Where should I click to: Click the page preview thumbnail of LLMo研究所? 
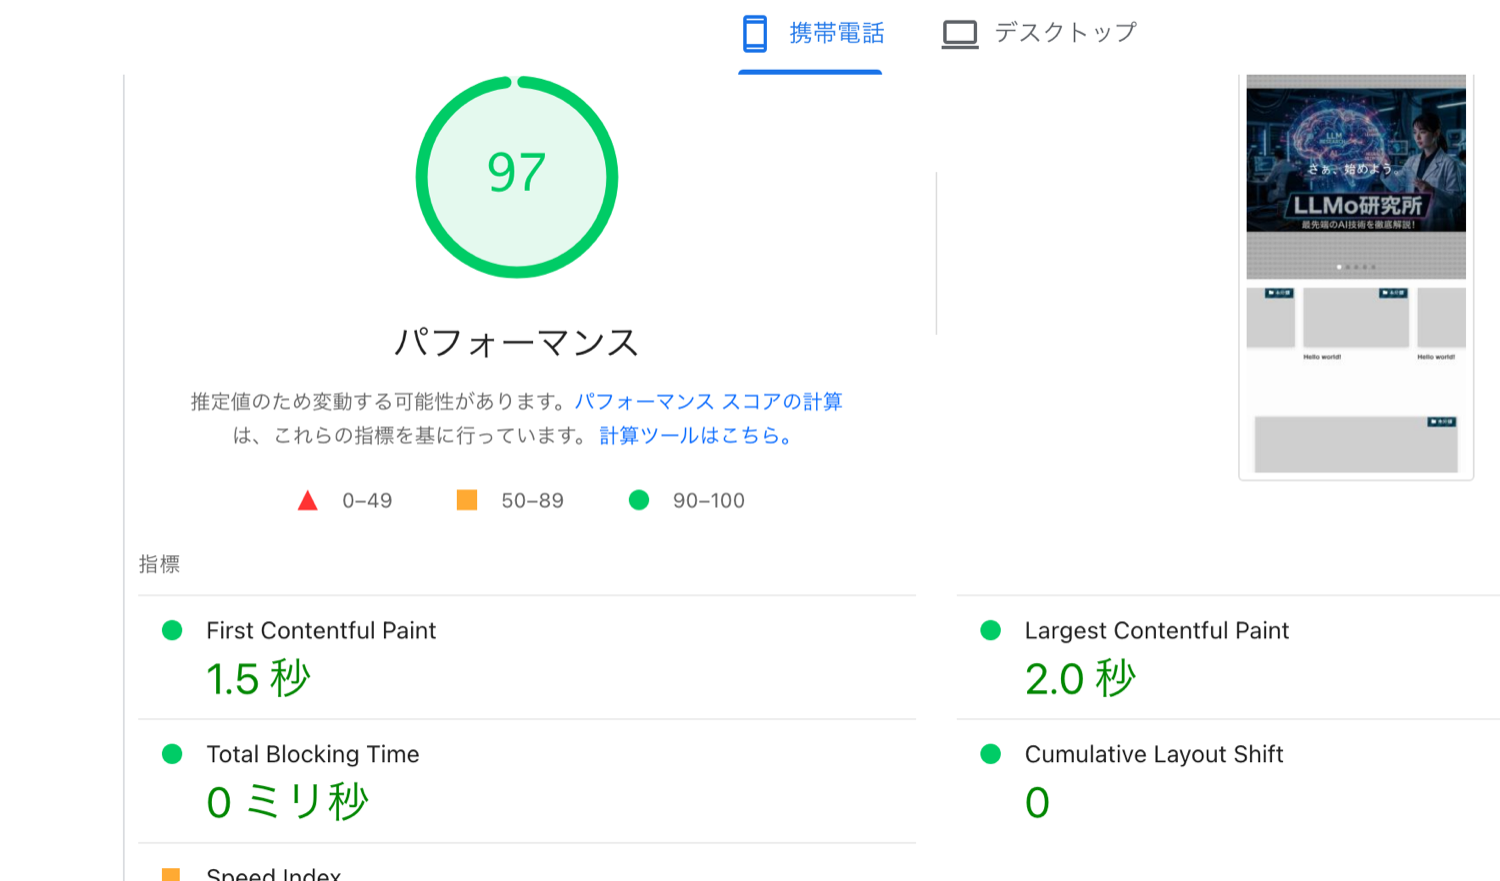(1356, 275)
